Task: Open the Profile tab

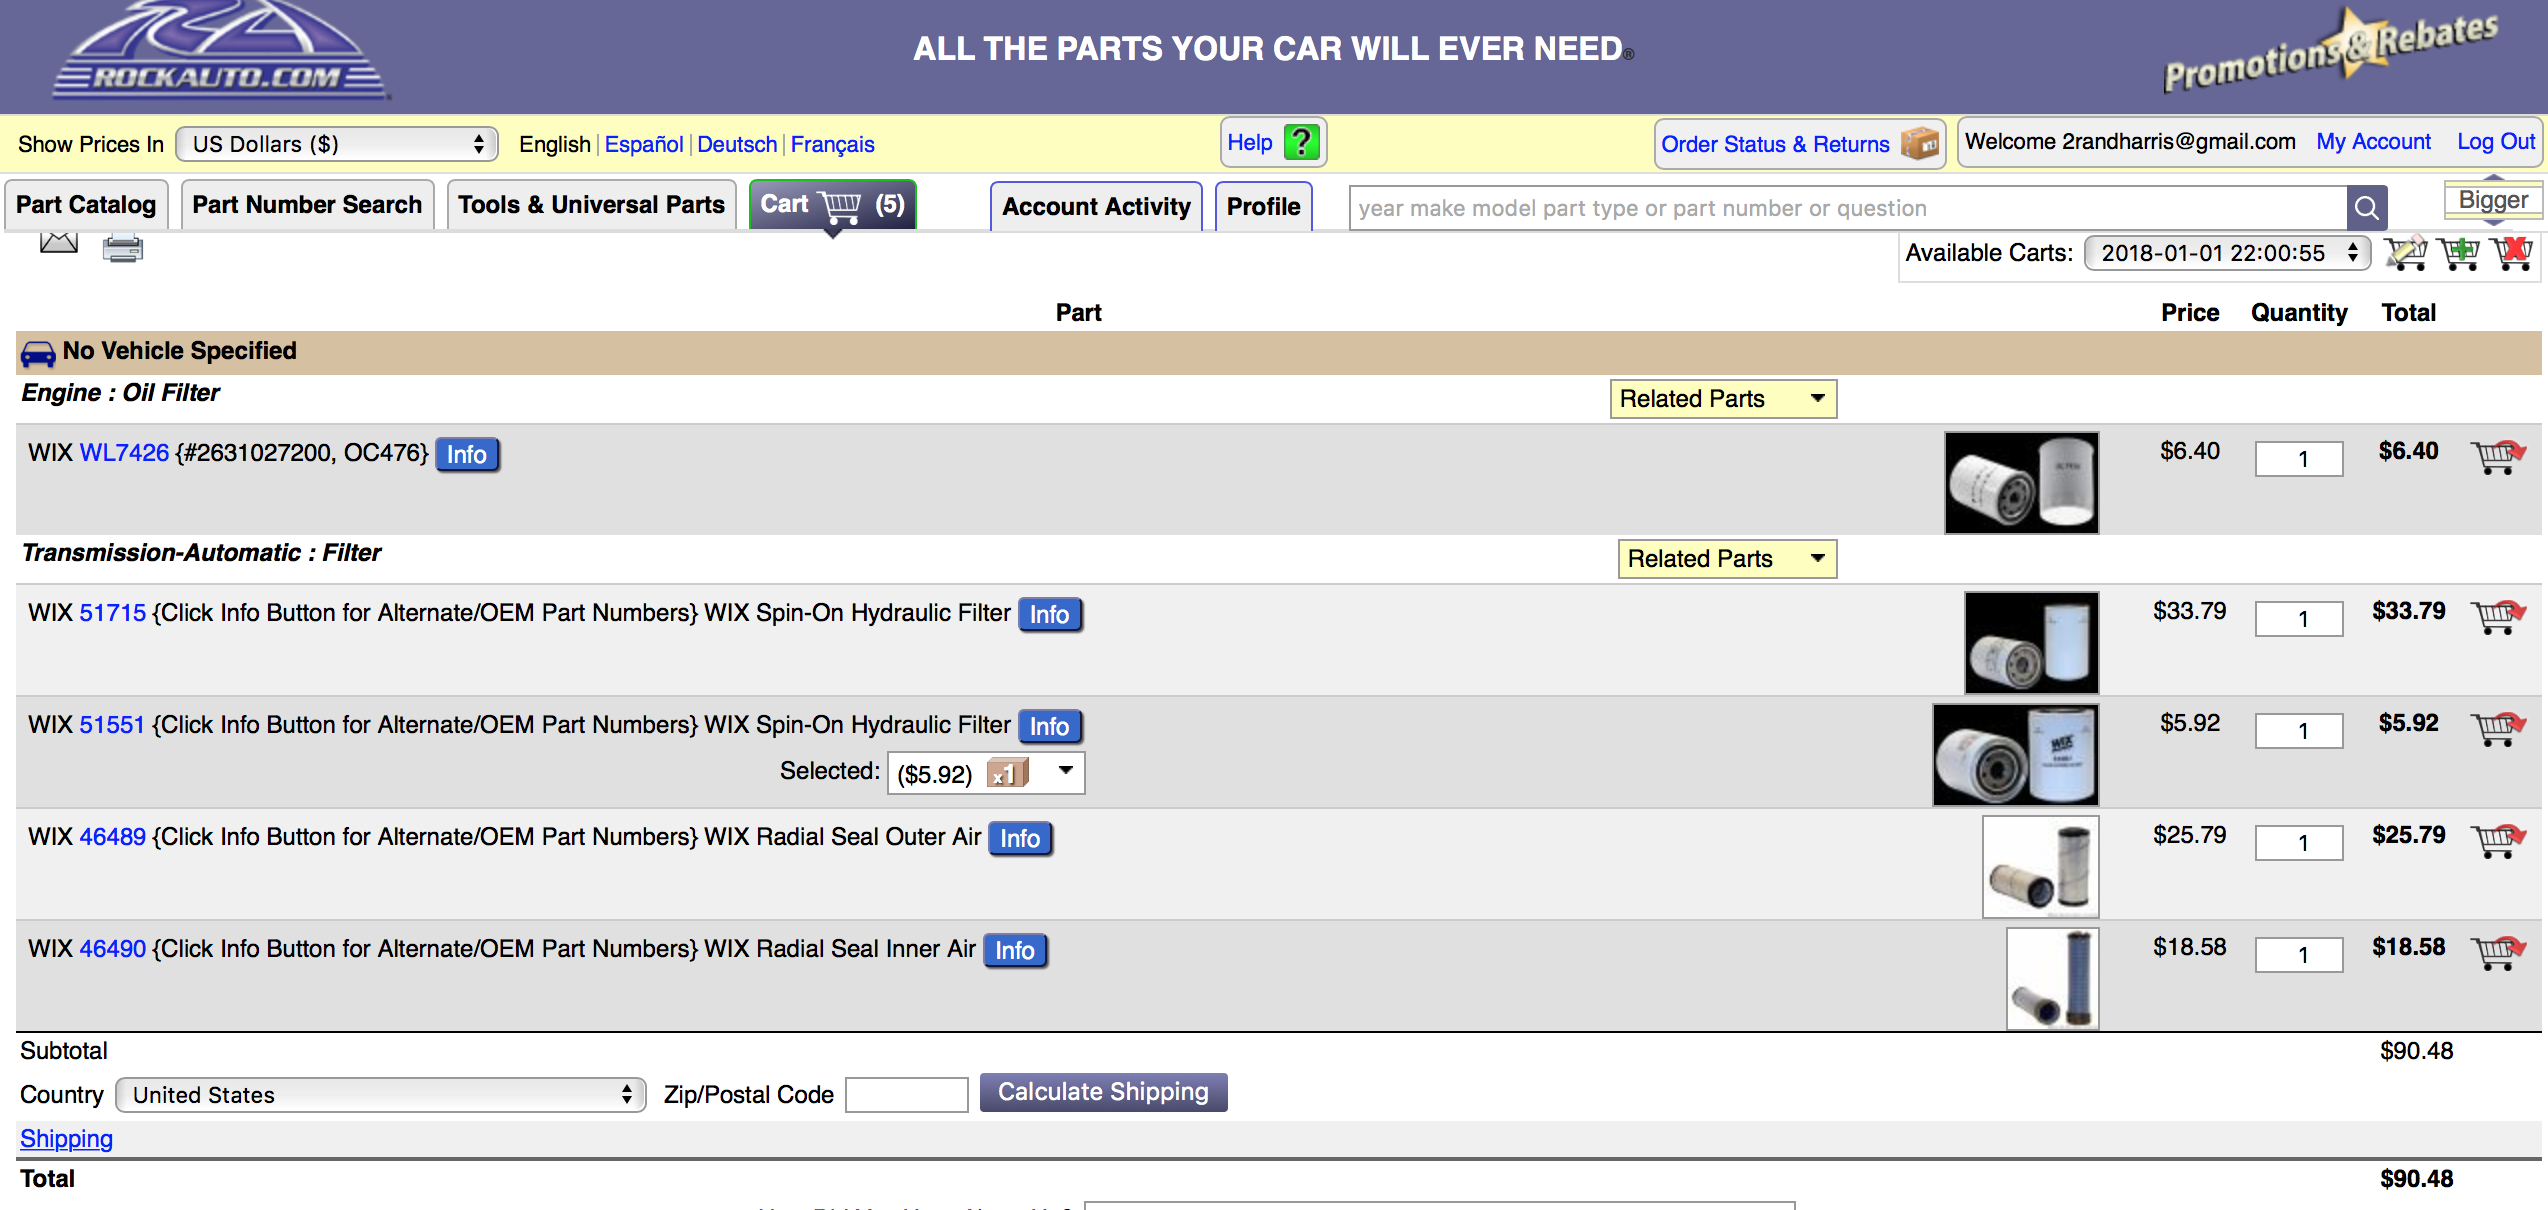Action: 1263,207
